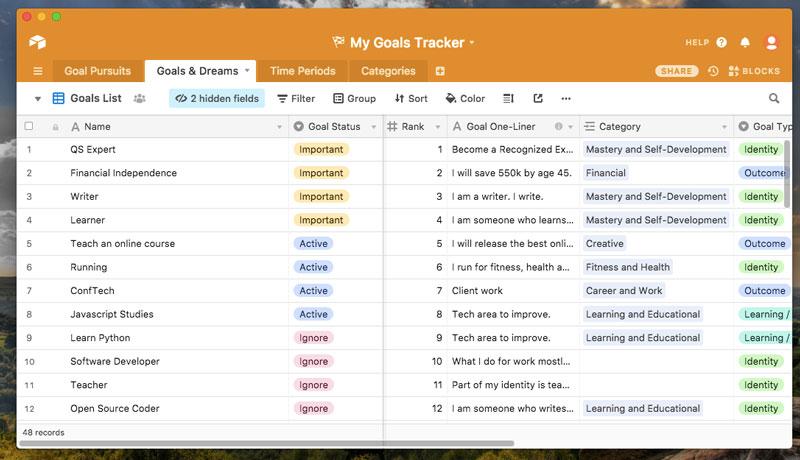Click the Filter button

point(296,99)
